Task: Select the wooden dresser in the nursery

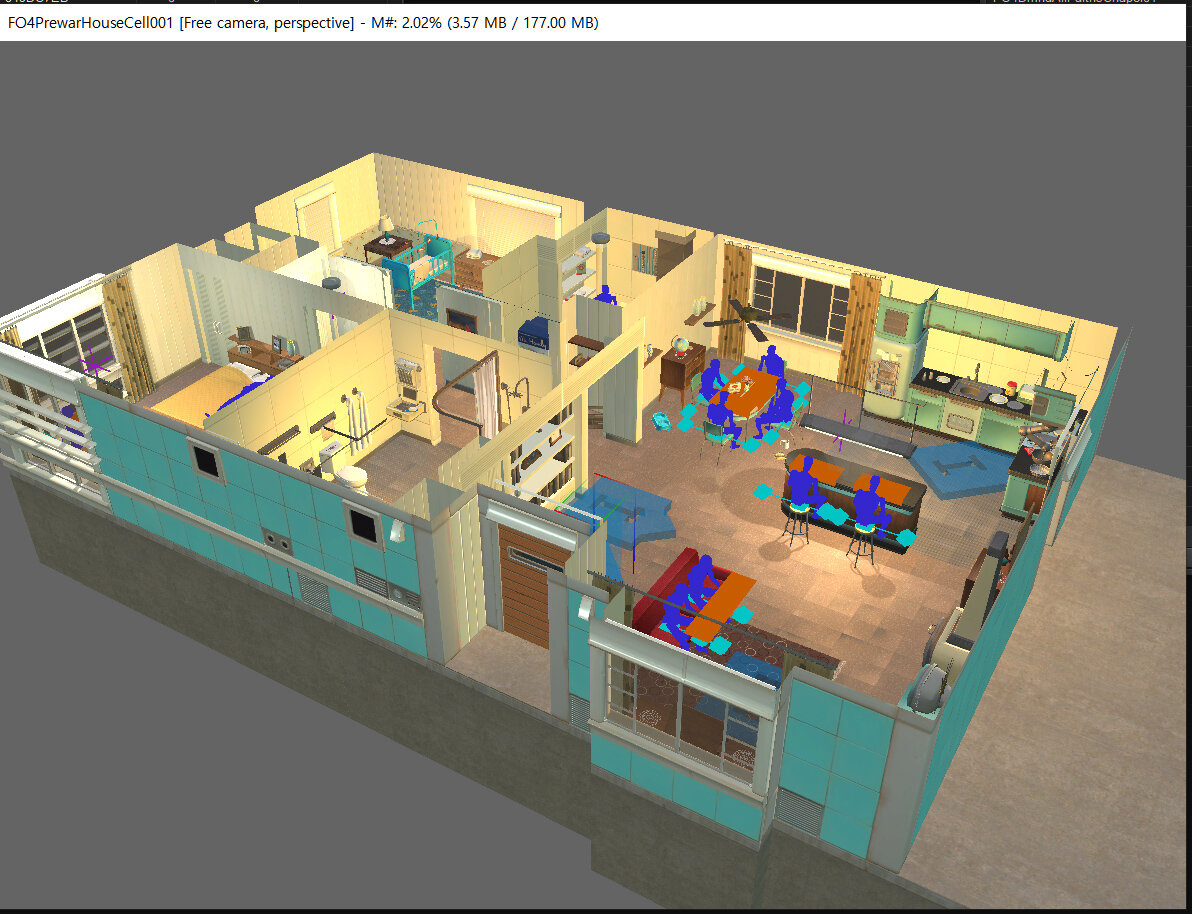Action: [x=475, y=271]
